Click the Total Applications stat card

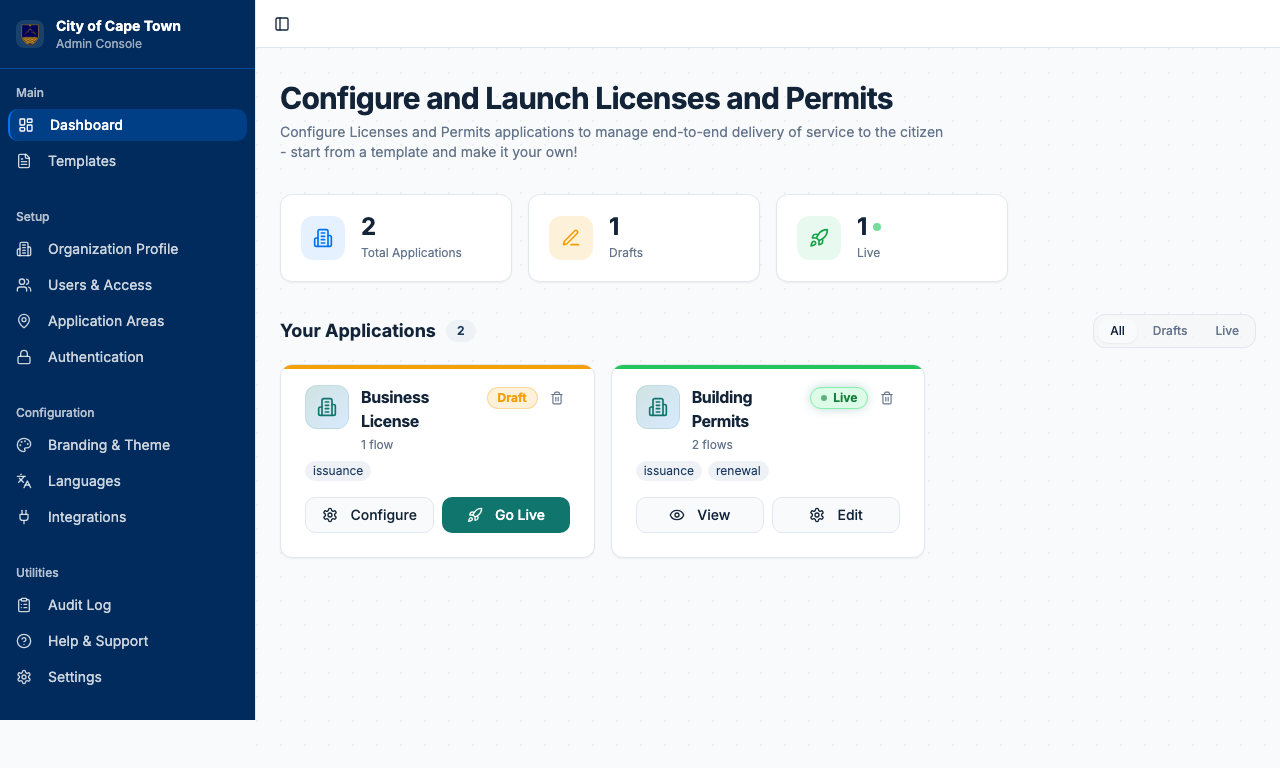(396, 238)
